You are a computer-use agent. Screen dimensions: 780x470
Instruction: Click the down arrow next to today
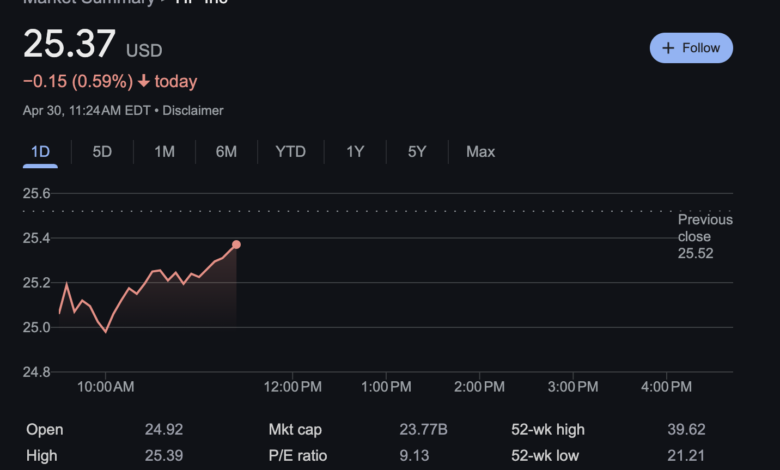click(144, 81)
